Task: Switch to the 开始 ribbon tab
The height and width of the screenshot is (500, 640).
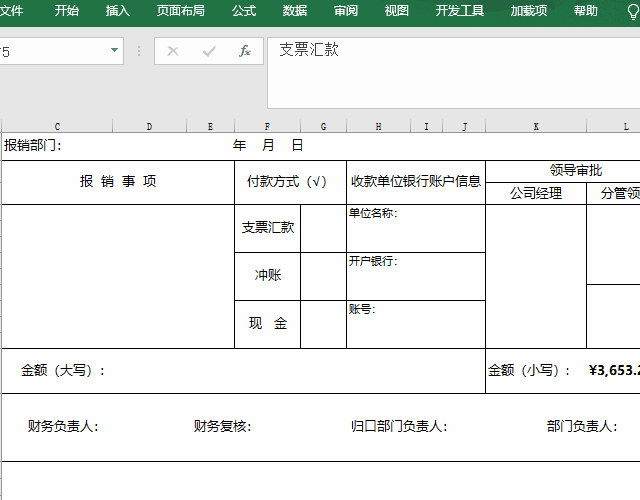Action: point(67,10)
